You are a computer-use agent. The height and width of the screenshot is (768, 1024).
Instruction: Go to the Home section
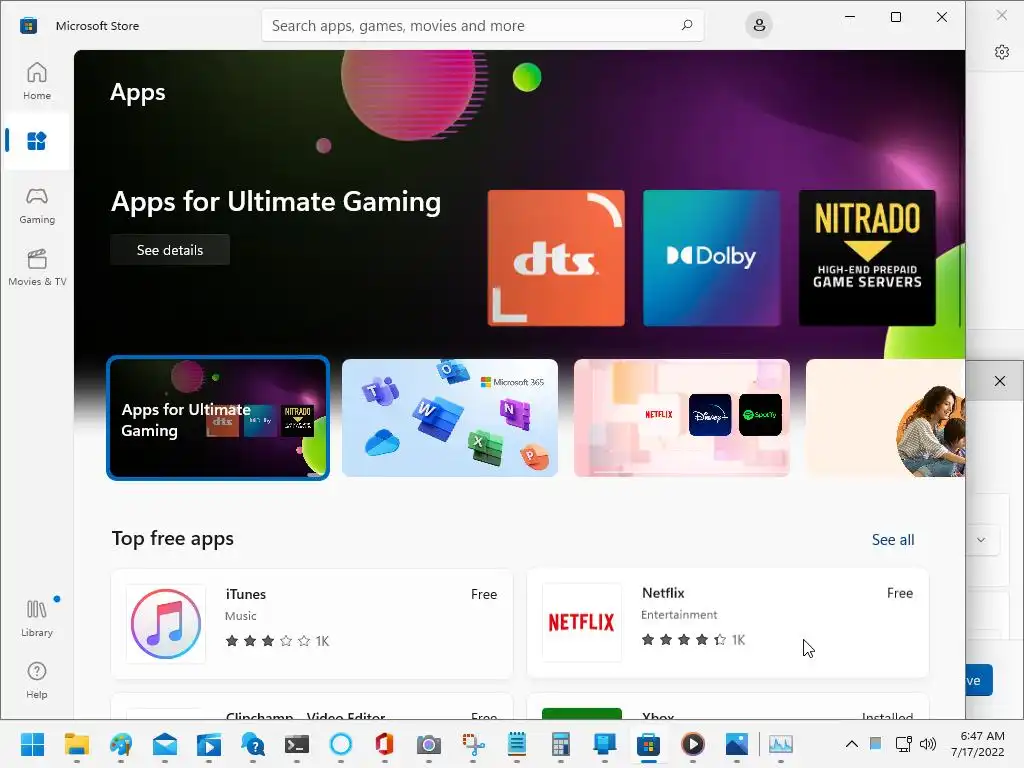coord(37,81)
